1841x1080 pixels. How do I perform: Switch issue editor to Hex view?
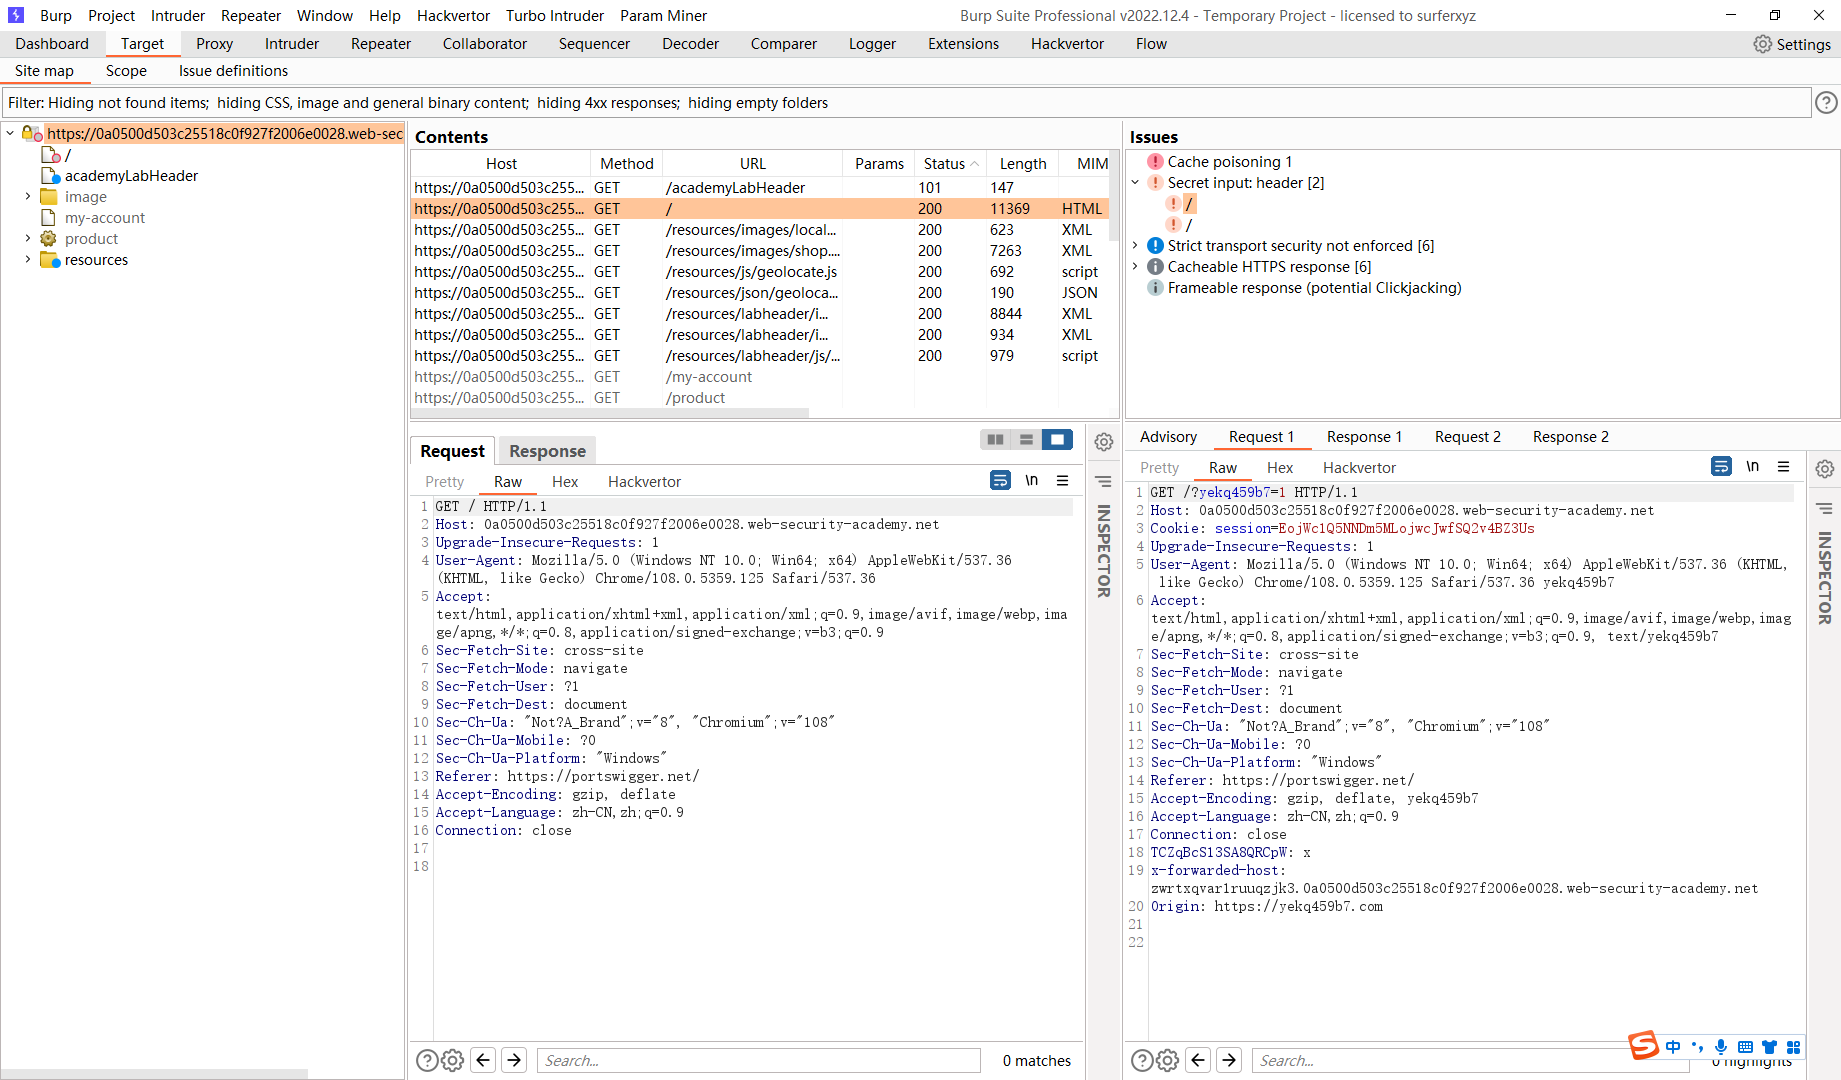(x=1279, y=468)
